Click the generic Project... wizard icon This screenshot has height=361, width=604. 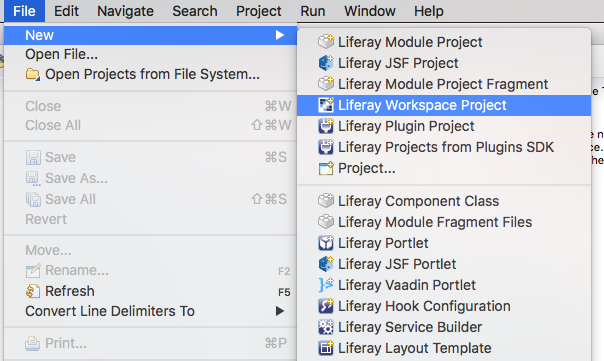coord(326,168)
